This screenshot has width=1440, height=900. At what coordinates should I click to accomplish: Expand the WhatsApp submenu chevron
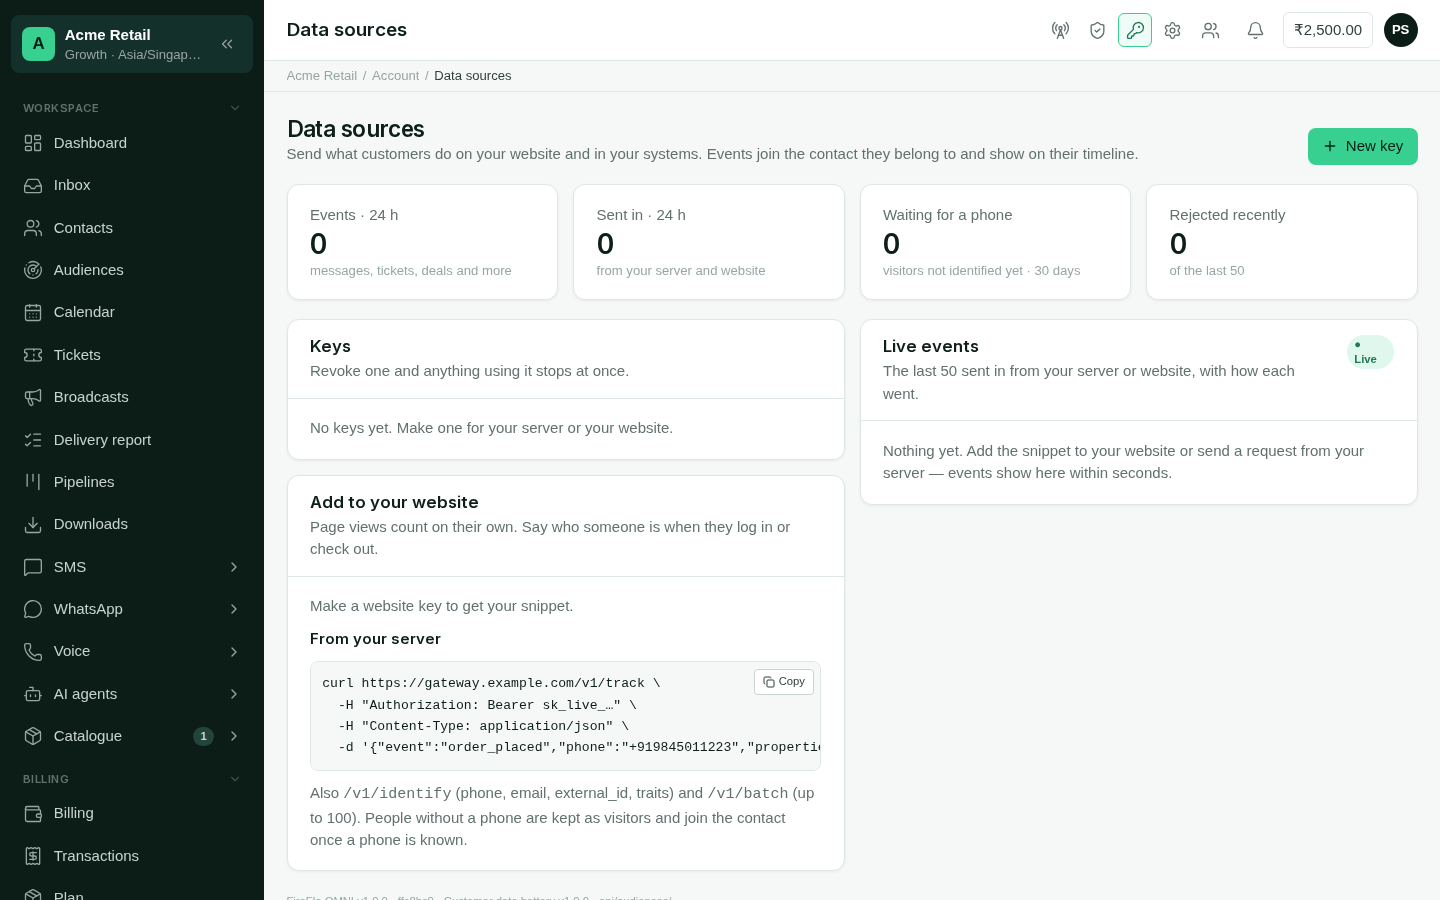point(234,609)
